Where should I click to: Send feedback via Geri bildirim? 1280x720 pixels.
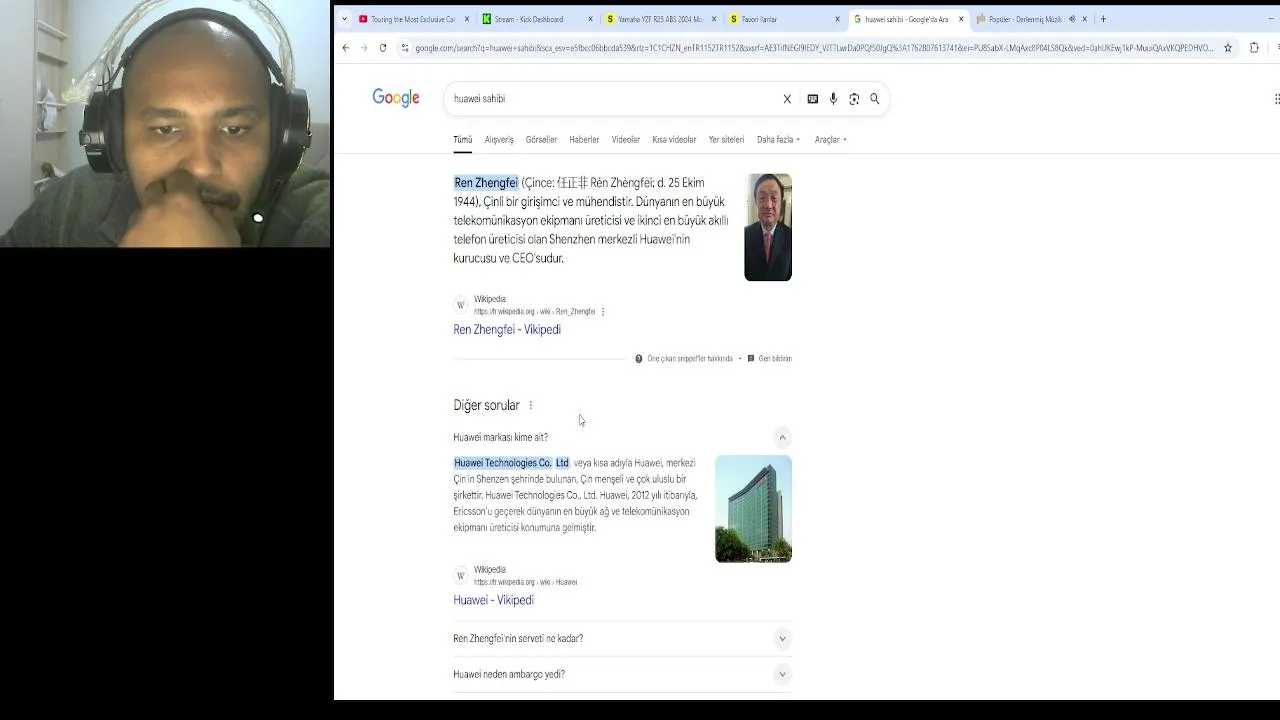(770, 359)
